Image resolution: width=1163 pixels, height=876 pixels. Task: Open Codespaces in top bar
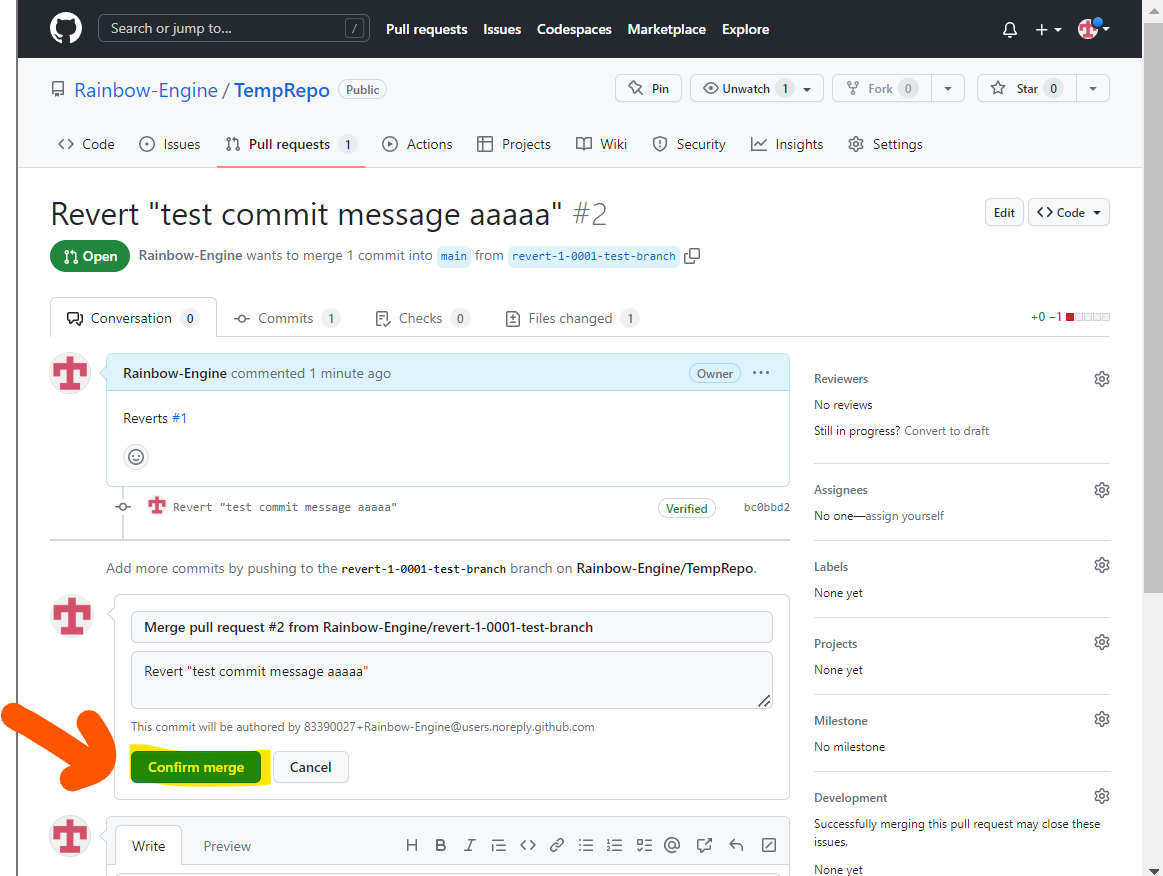[x=574, y=30]
